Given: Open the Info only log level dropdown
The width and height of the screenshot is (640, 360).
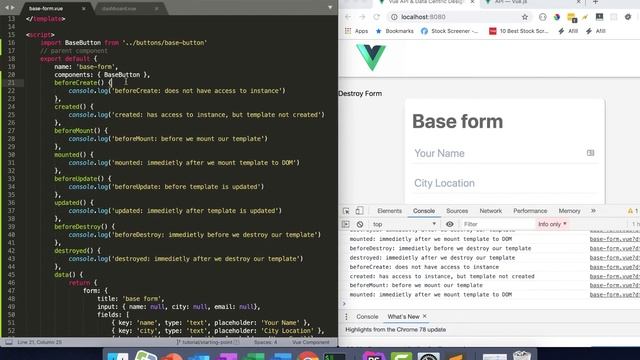Looking at the screenshot, I should (x=552, y=224).
